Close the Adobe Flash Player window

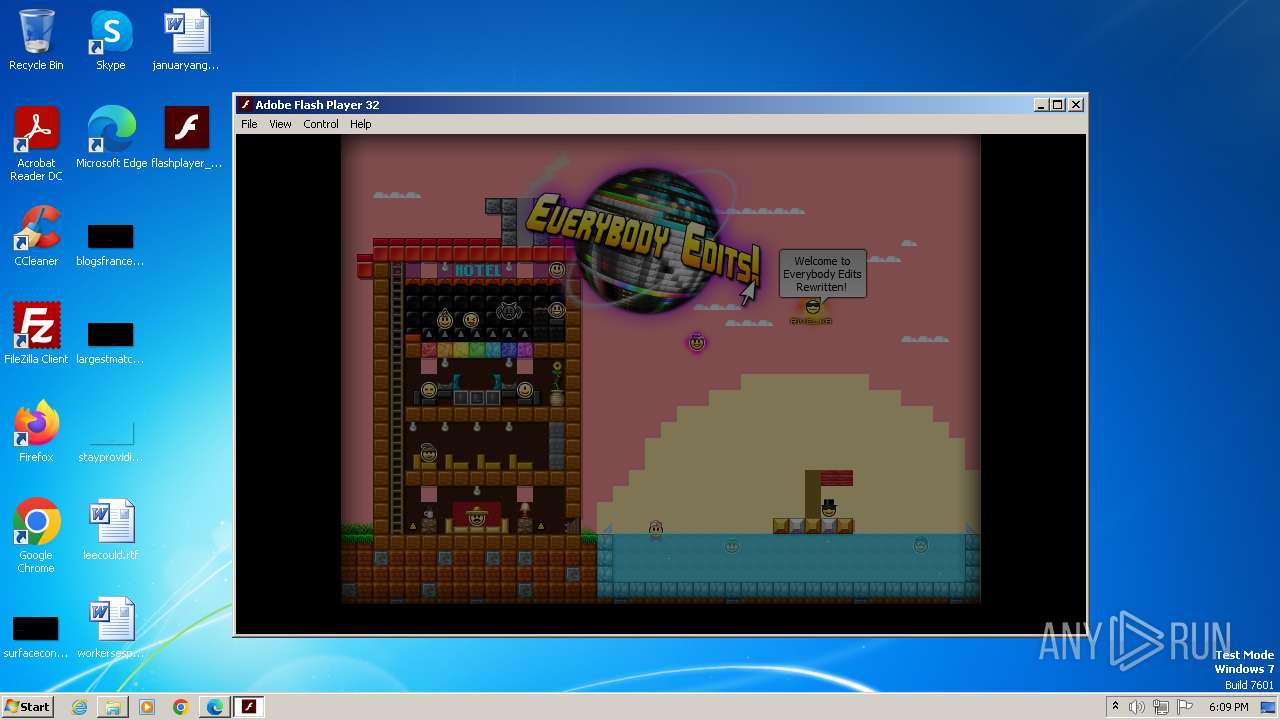tap(1076, 105)
